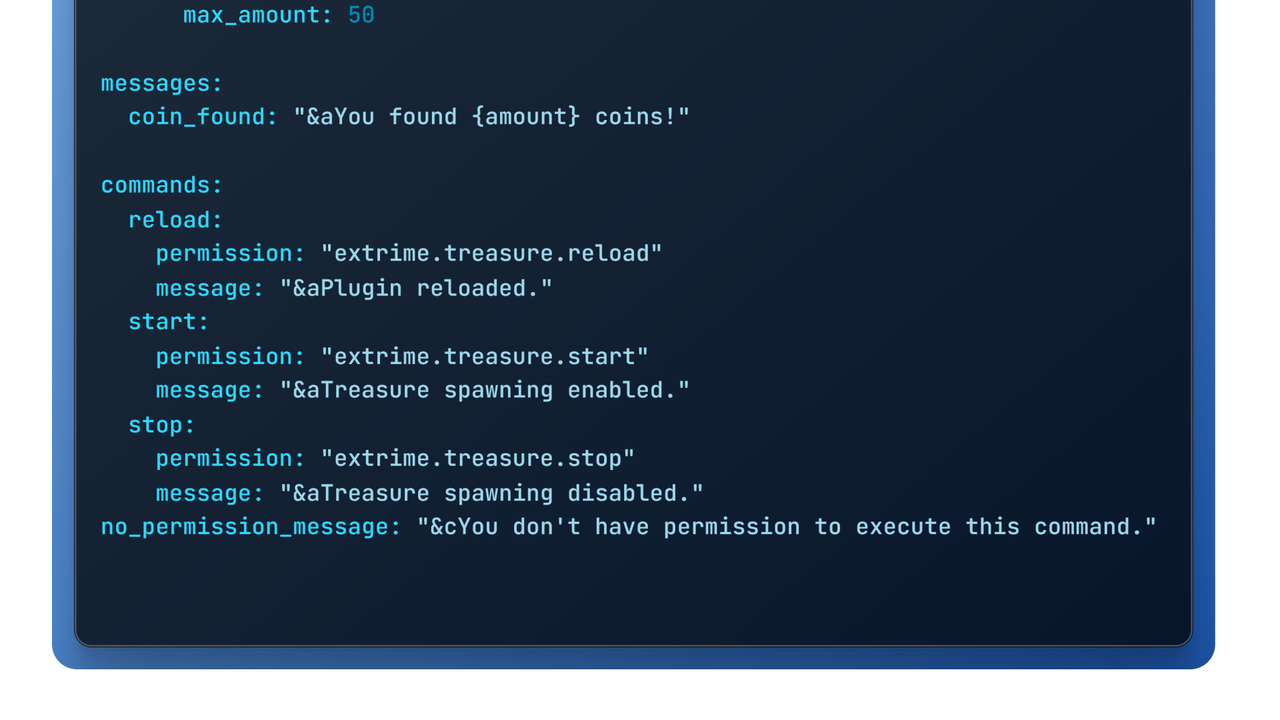1280x720 pixels.
Task: Click the "&aYou found {amount} coins!" string
Action: click(491, 117)
